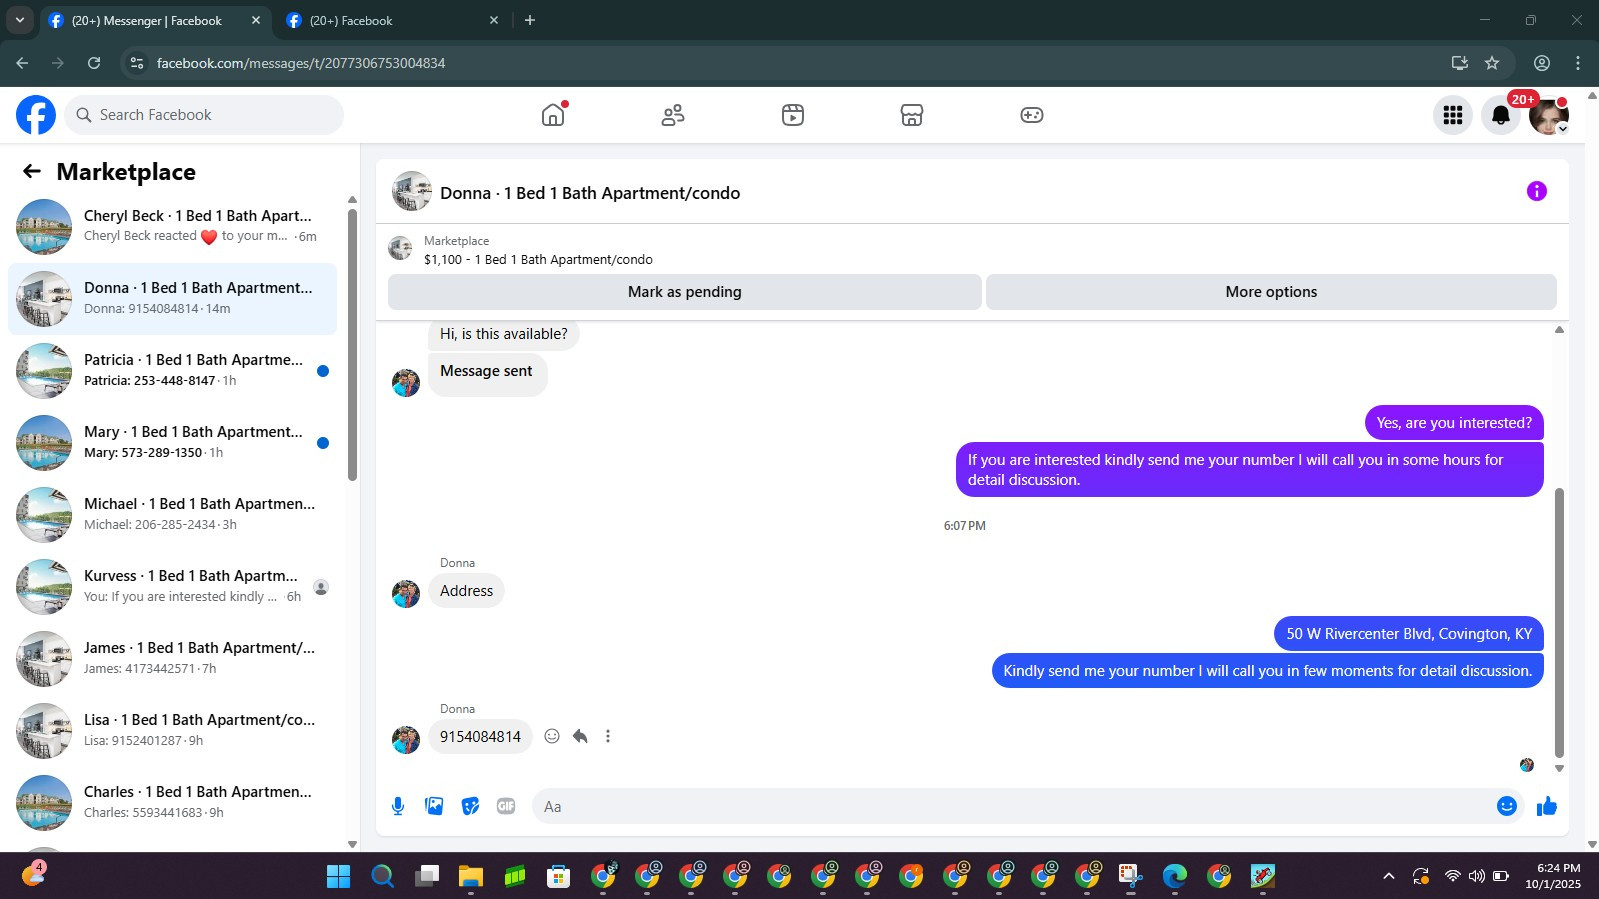The image size is (1599, 899).
Task: Close the (20+) Facebook tab
Action: (x=493, y=20)
